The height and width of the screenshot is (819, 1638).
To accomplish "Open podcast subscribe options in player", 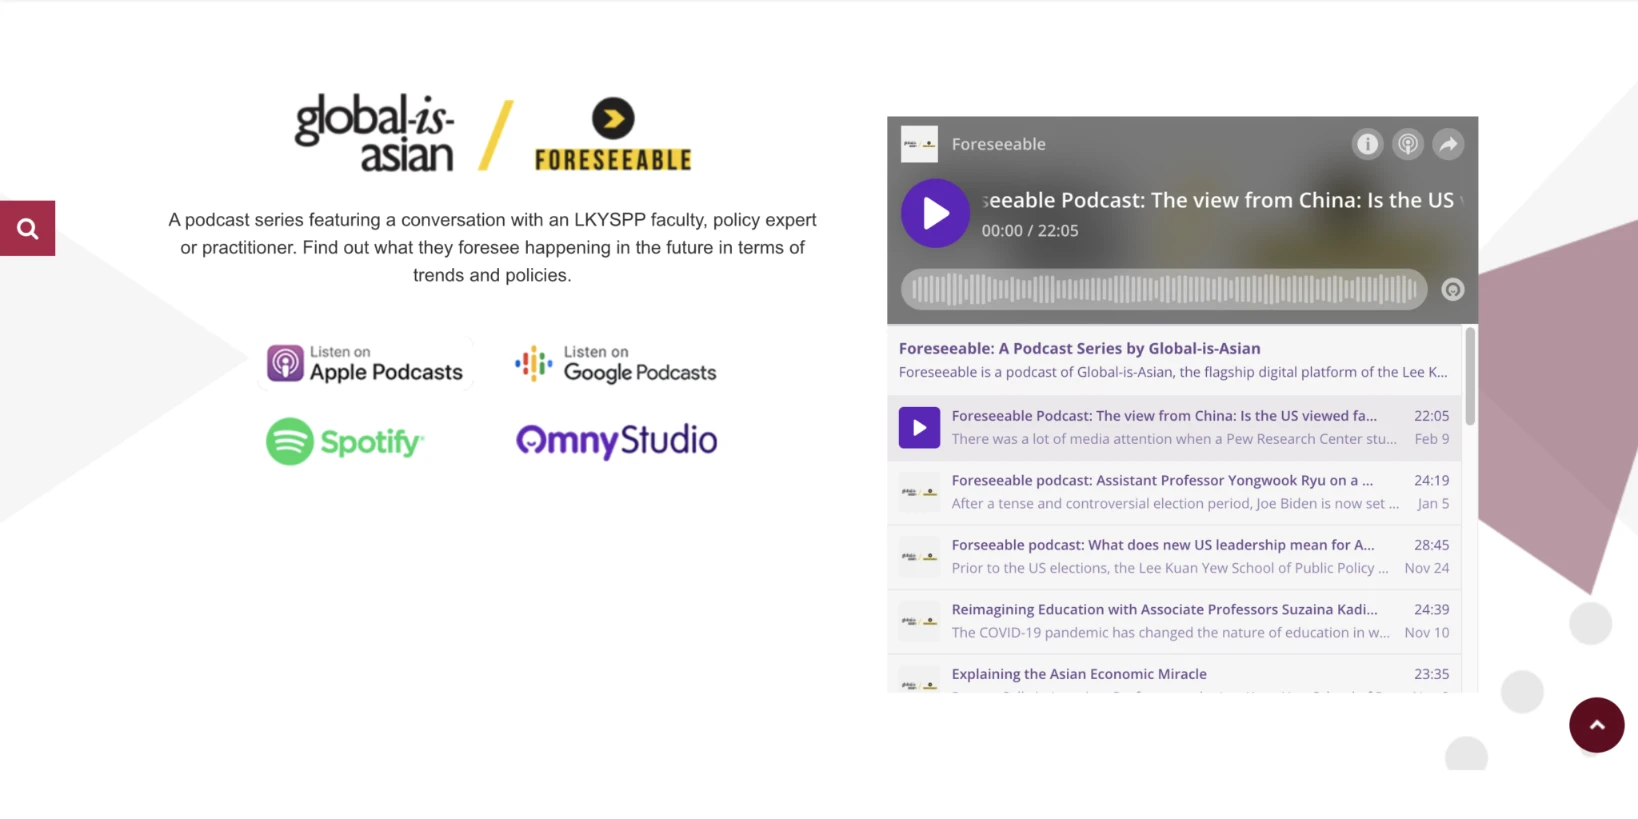I will 1408,144.
